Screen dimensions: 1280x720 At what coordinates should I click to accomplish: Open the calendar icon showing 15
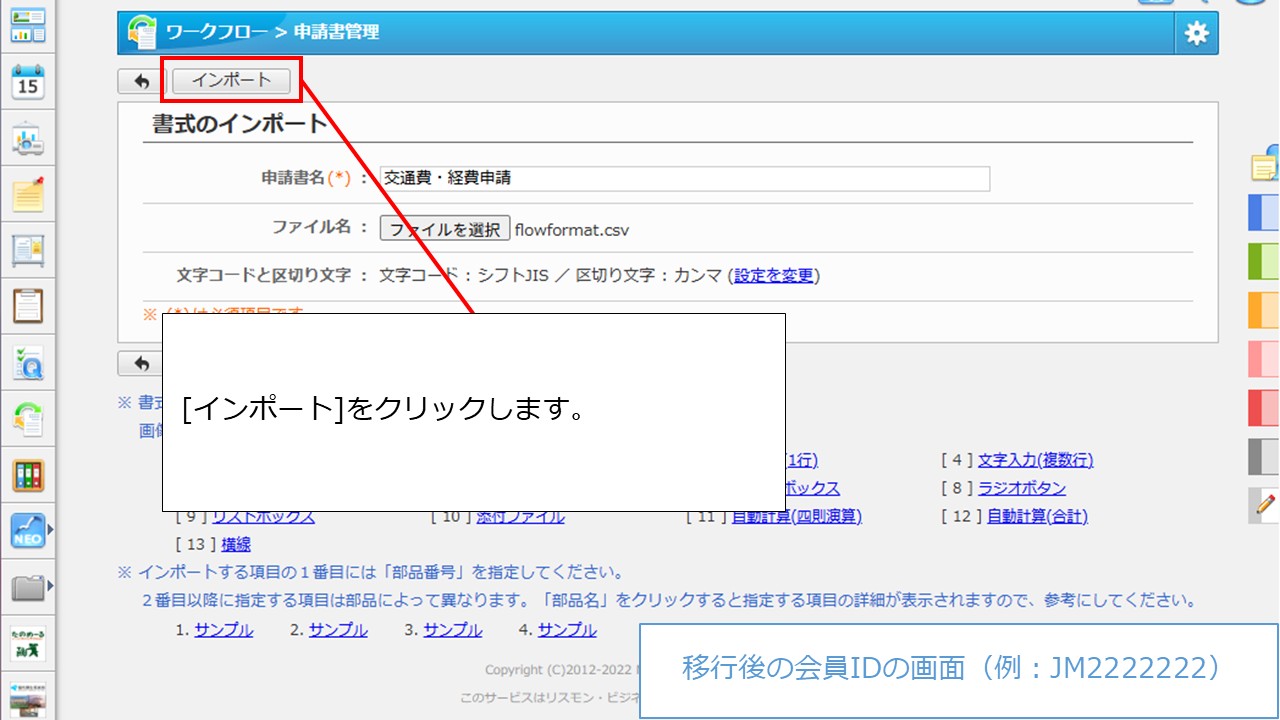pyautogui.click(x=28, y=82)
